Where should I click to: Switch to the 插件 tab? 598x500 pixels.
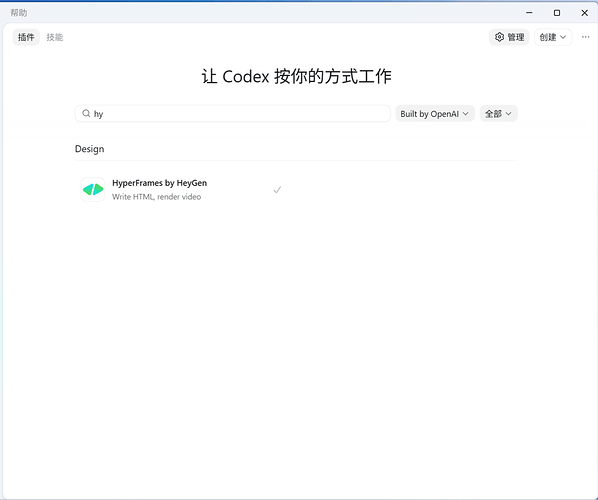pyautogui.click(x=26, y=37)
